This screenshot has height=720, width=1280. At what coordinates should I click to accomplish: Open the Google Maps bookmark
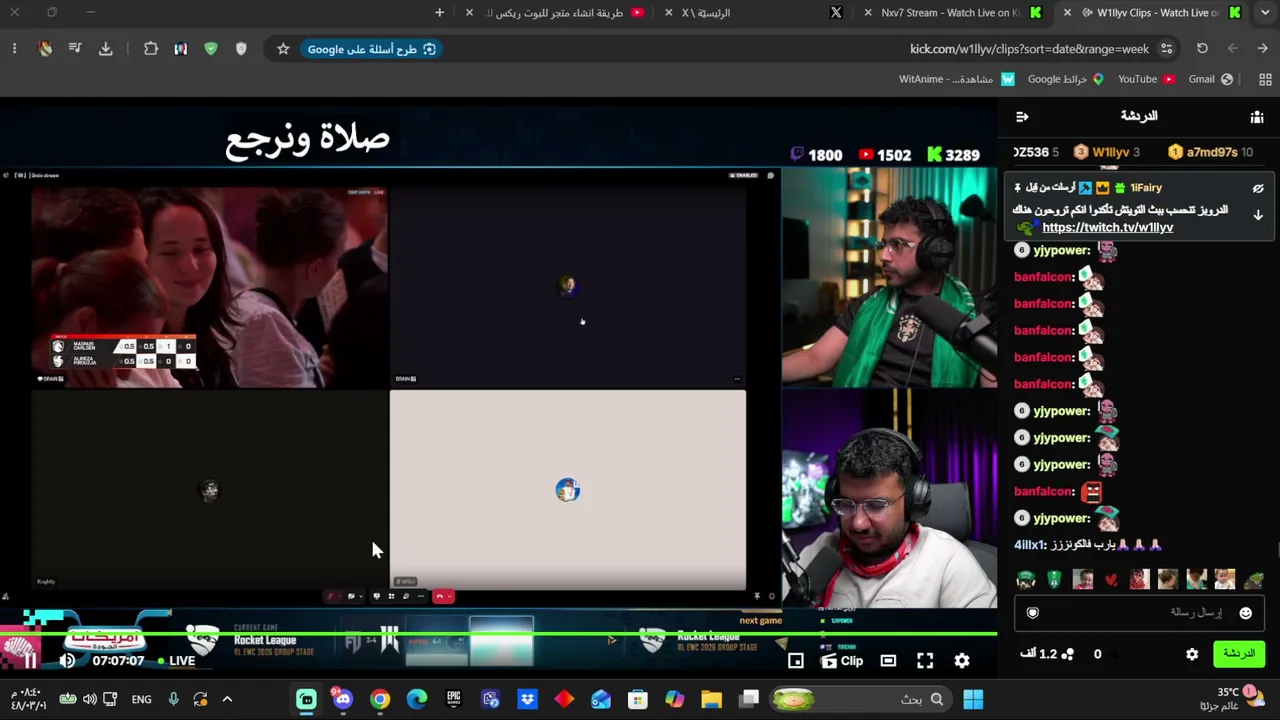pos(1065,79)
